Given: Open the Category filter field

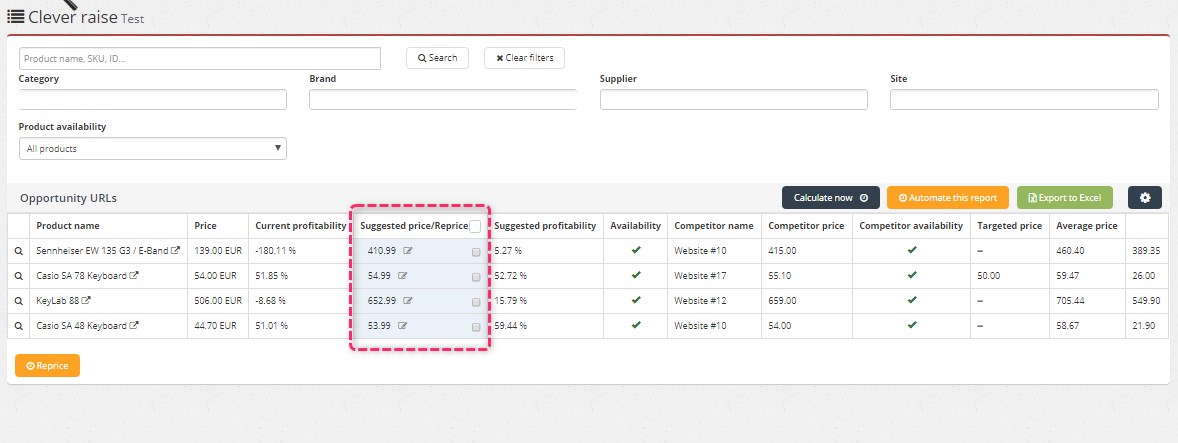Looking at the screenshot, I should pos(153,99).
